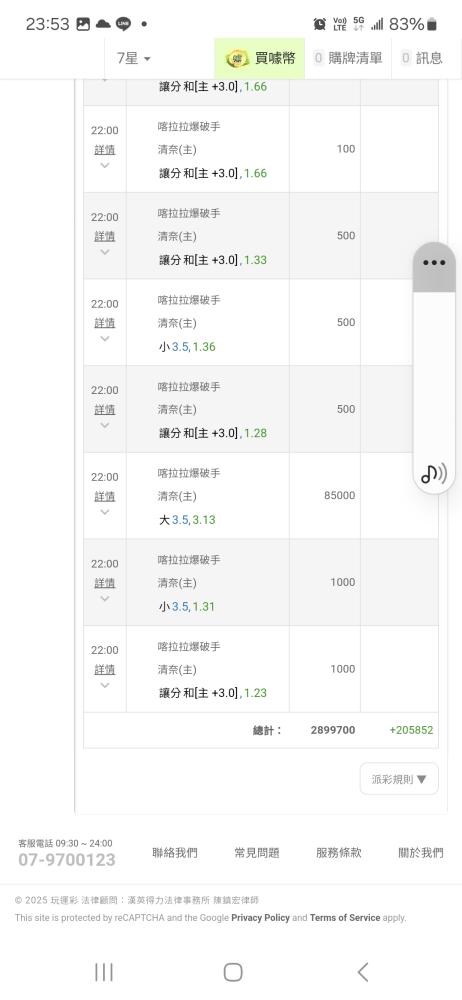Tap the Android back navigation arrow
This screenshot has width=462, height=1000.
coord(362,972)
